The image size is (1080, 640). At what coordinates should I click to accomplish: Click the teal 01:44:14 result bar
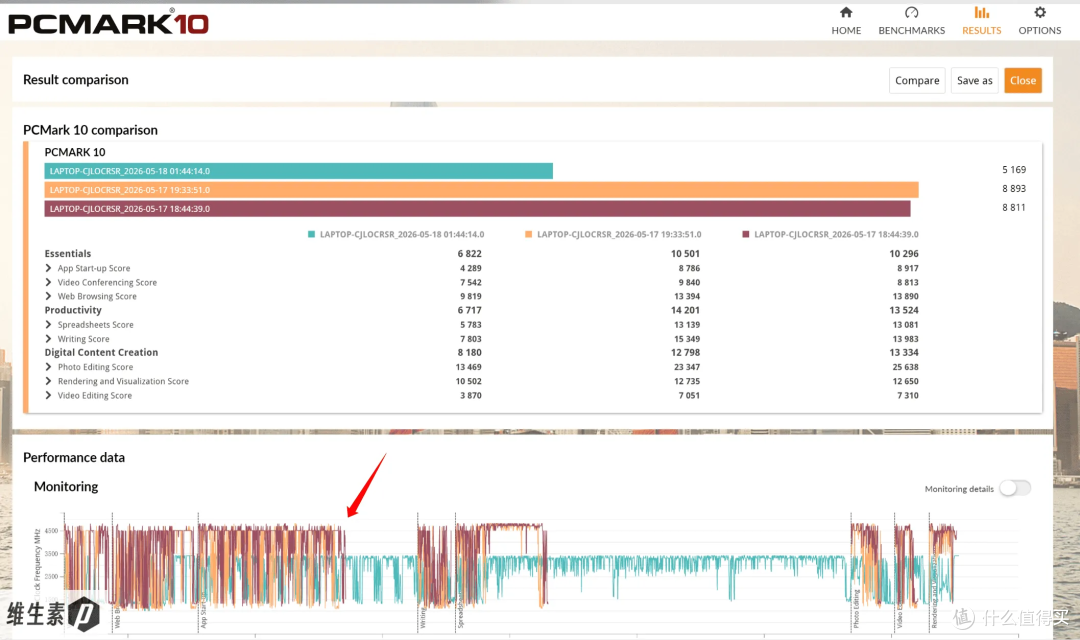(x=298, y=171)
